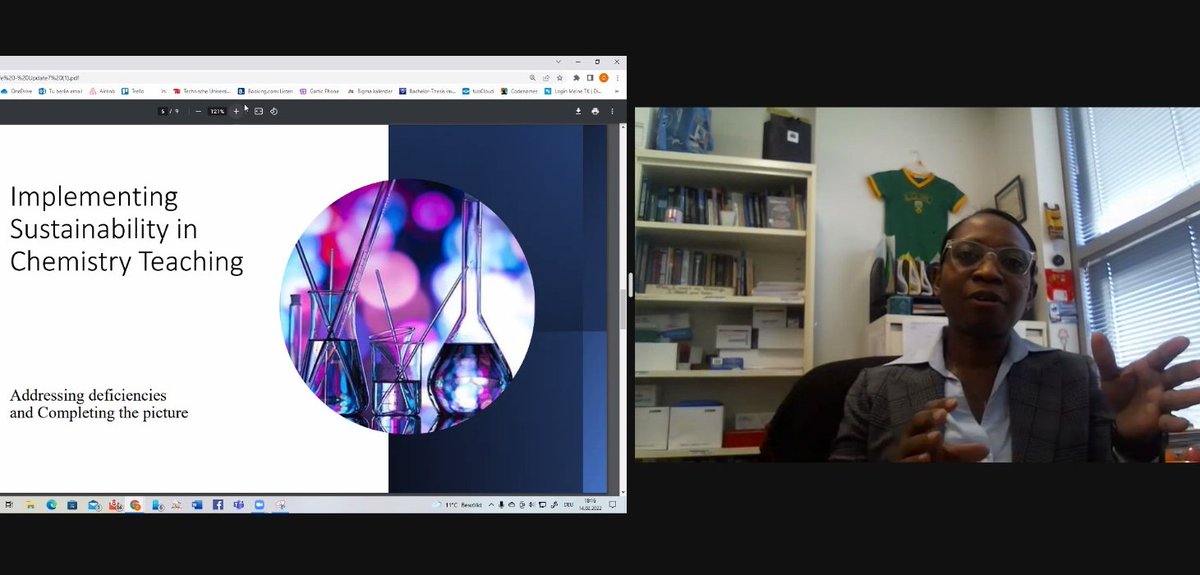Open the Gartic Phone bookmark
Viewport: 1200px width, 575px height.
(x=319, y=91)
